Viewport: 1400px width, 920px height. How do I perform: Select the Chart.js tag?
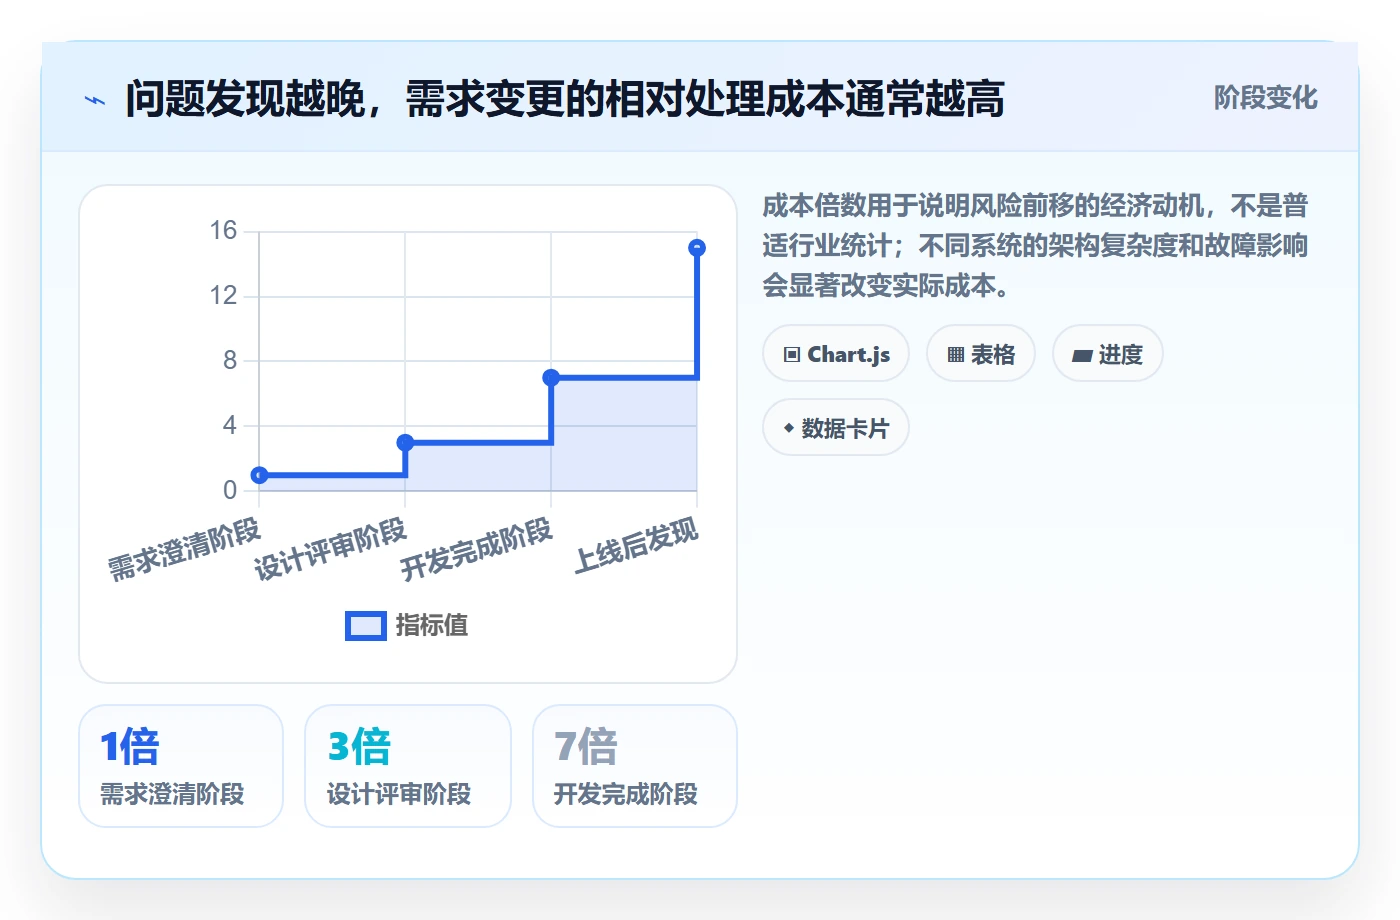(836, 354)
